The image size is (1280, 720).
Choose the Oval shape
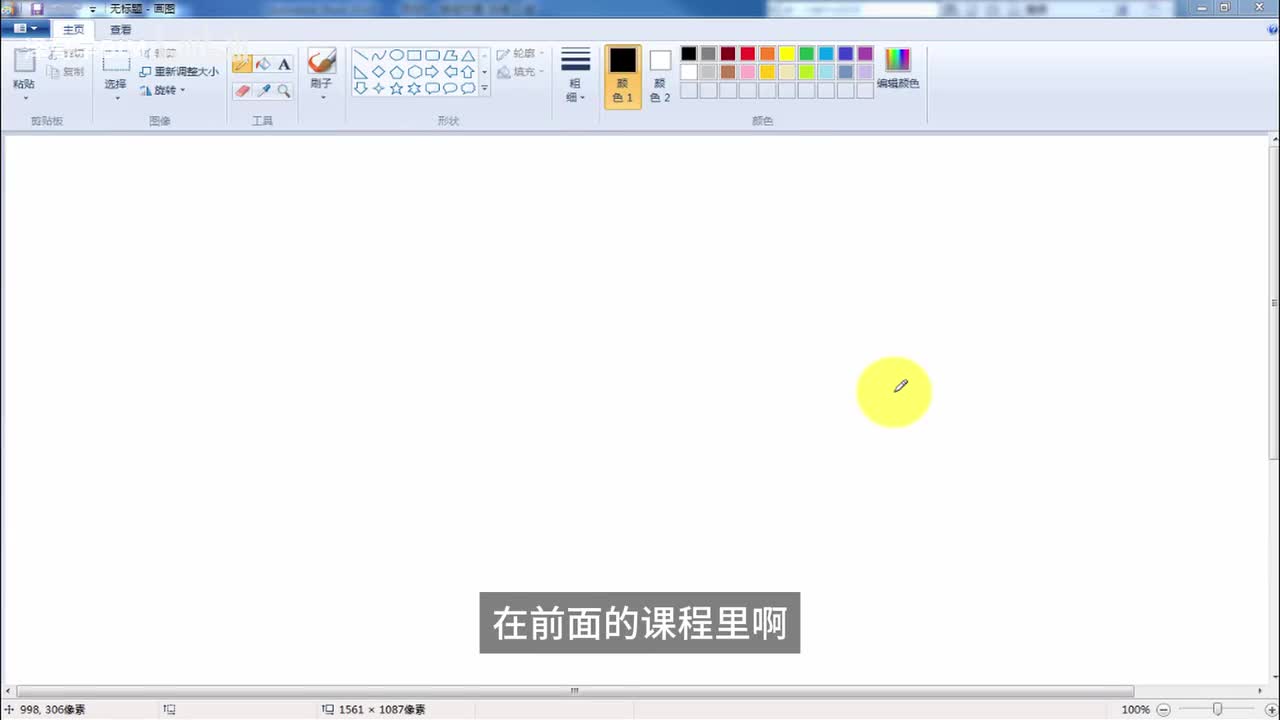tap(397, 55)
